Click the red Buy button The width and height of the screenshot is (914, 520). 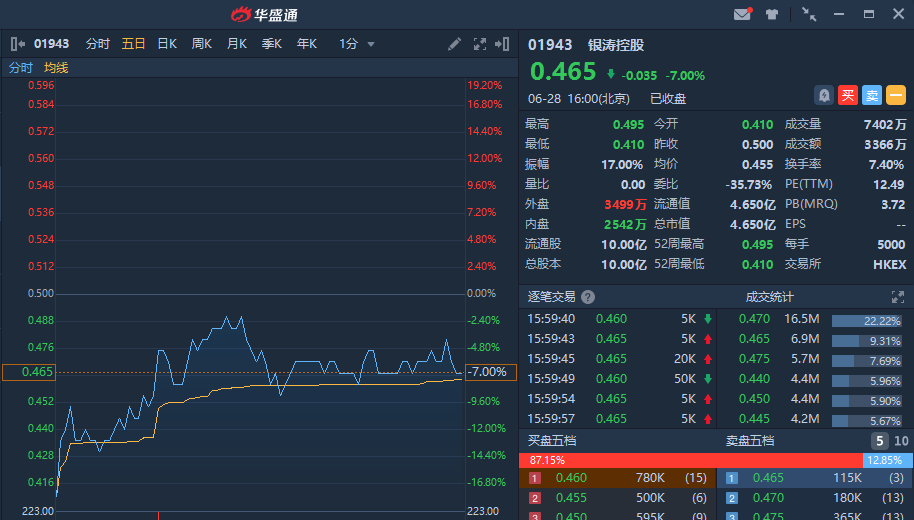pyautogui.click(x=848, y=95)
